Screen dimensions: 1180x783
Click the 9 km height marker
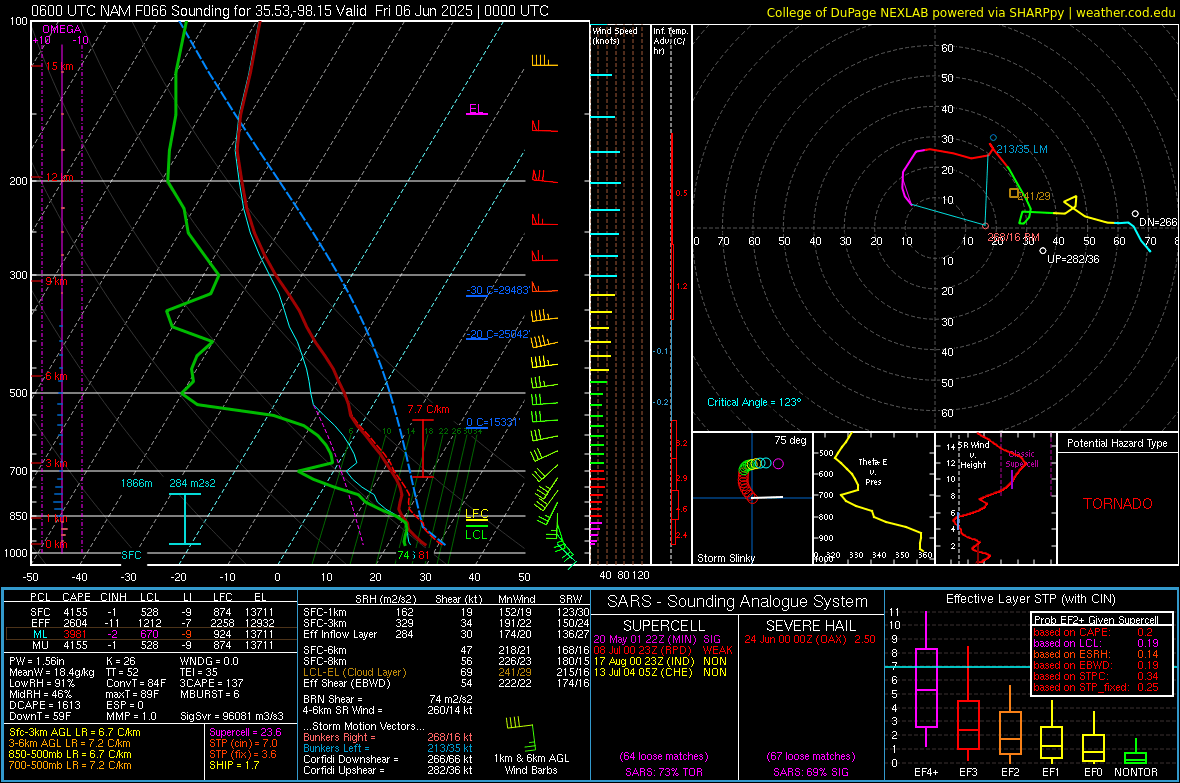pyautogui.click(x=56, y=281)
